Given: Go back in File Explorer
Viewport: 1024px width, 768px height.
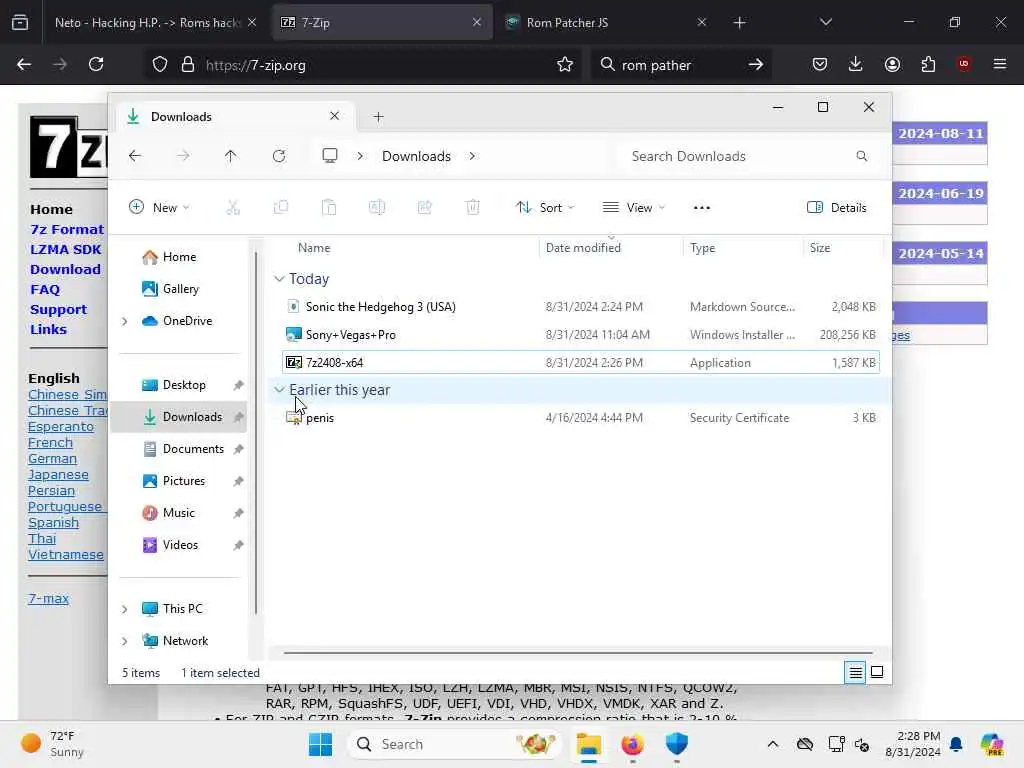Looking at the screenshot, I should 135,156.
